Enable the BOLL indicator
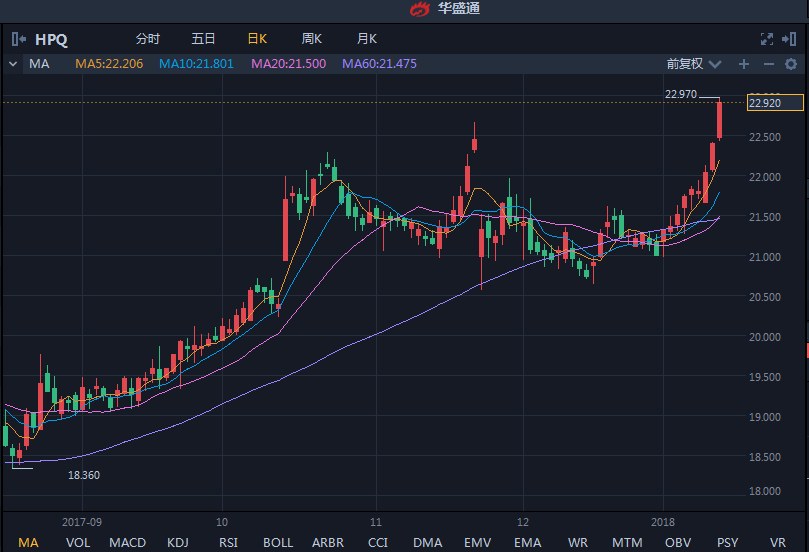The width and height of the screenshot is (809, 552). 278,542
